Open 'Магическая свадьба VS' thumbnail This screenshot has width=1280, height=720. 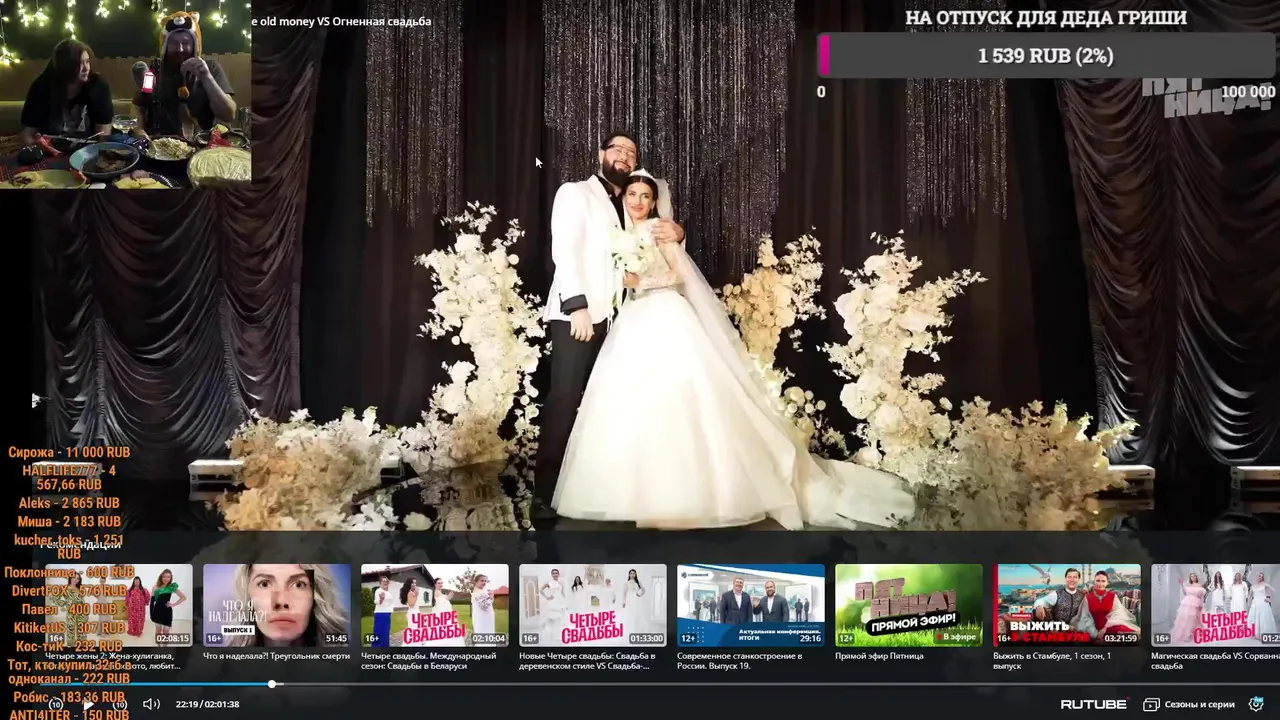point(1215,605)
